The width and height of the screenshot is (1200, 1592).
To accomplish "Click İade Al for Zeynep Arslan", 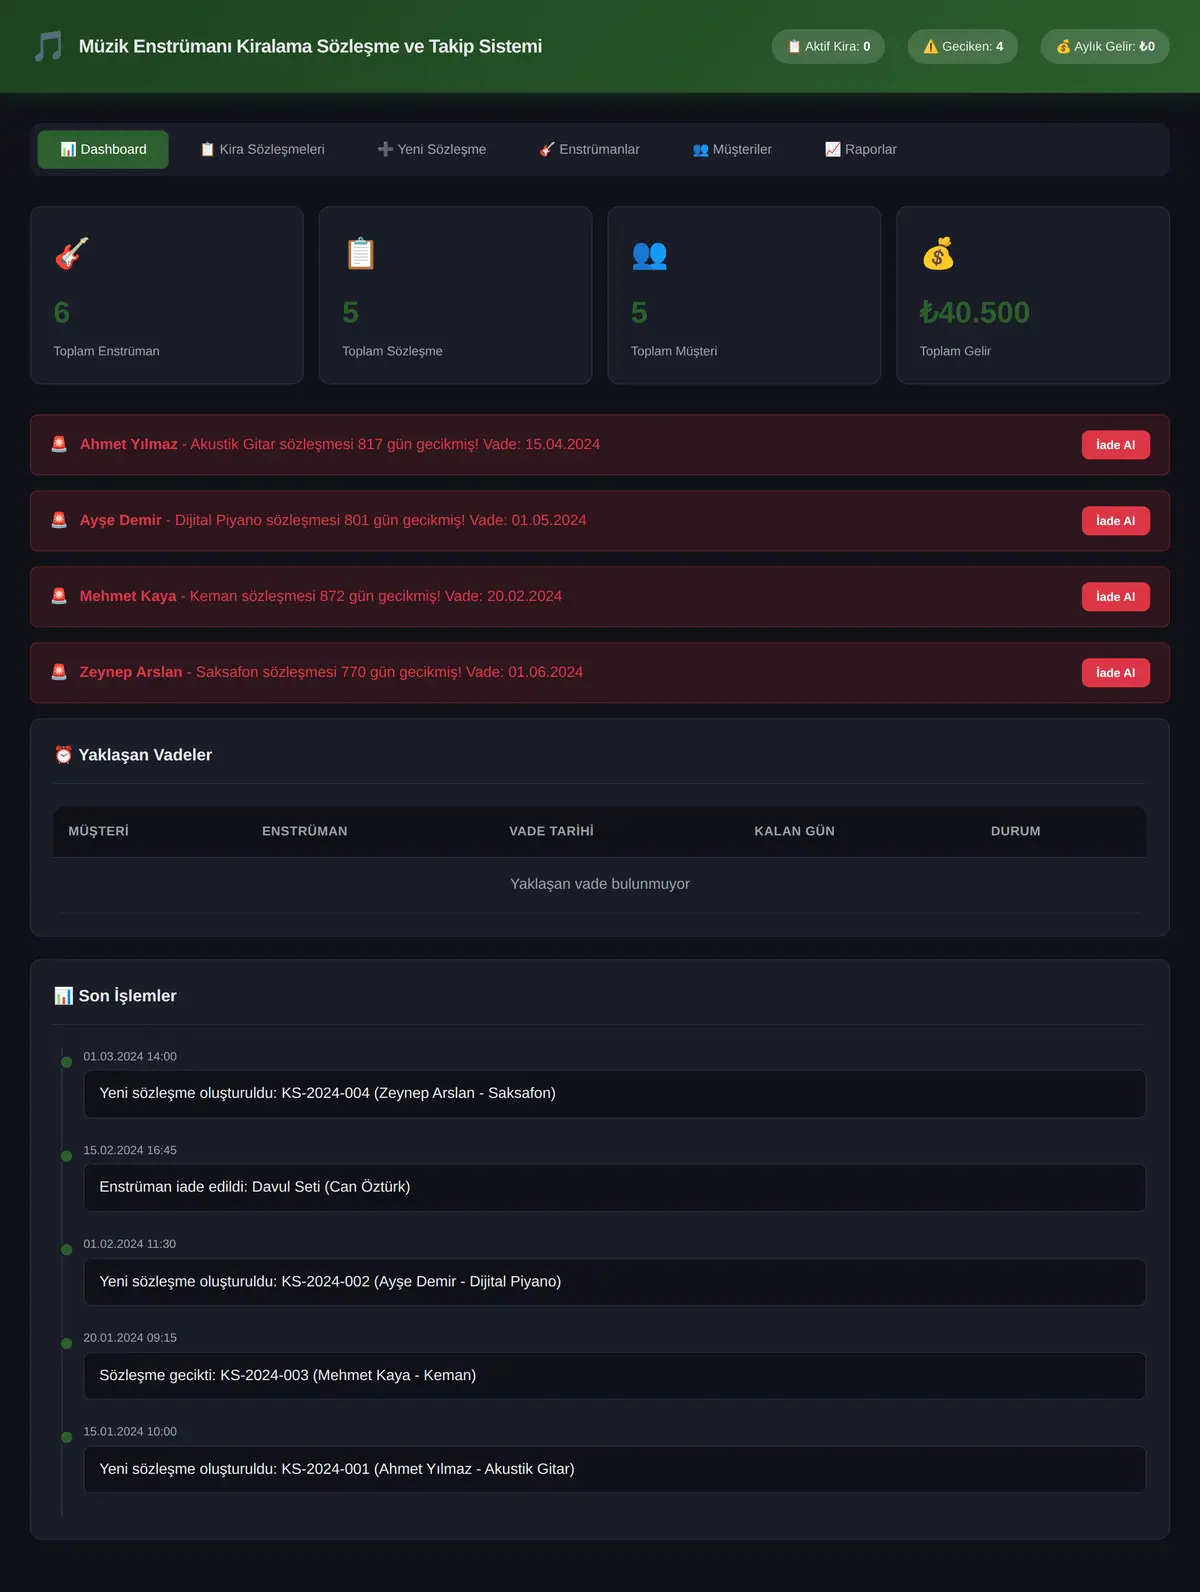I will pos(1115,673).
